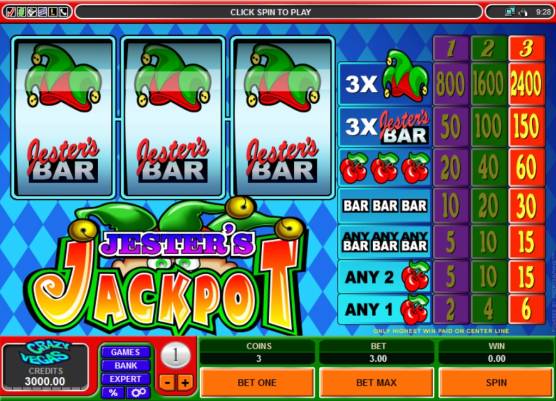Click the Bet One button
Viewport: 556px width, 401px height.
pyautogui.click(x=257, y=383)
